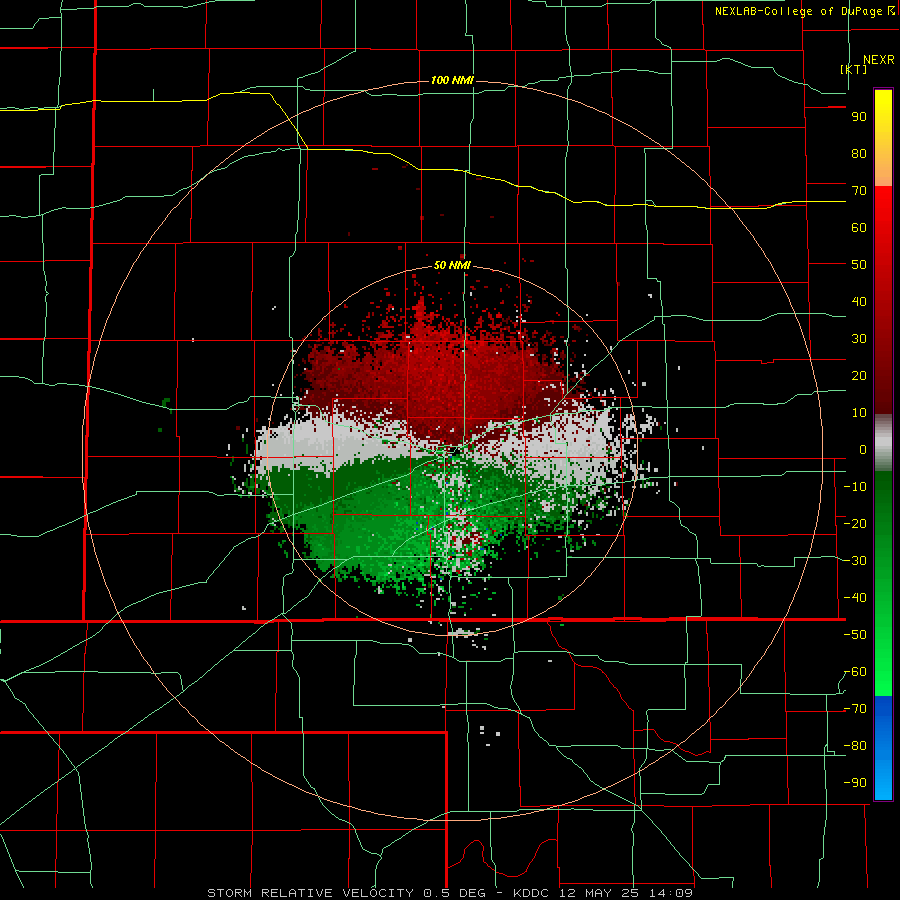The height and width of the screenshot is (900, 900).
Task: Click the 100 NMI range ring label
Action: pyautogui.click(x=452, y=80)
